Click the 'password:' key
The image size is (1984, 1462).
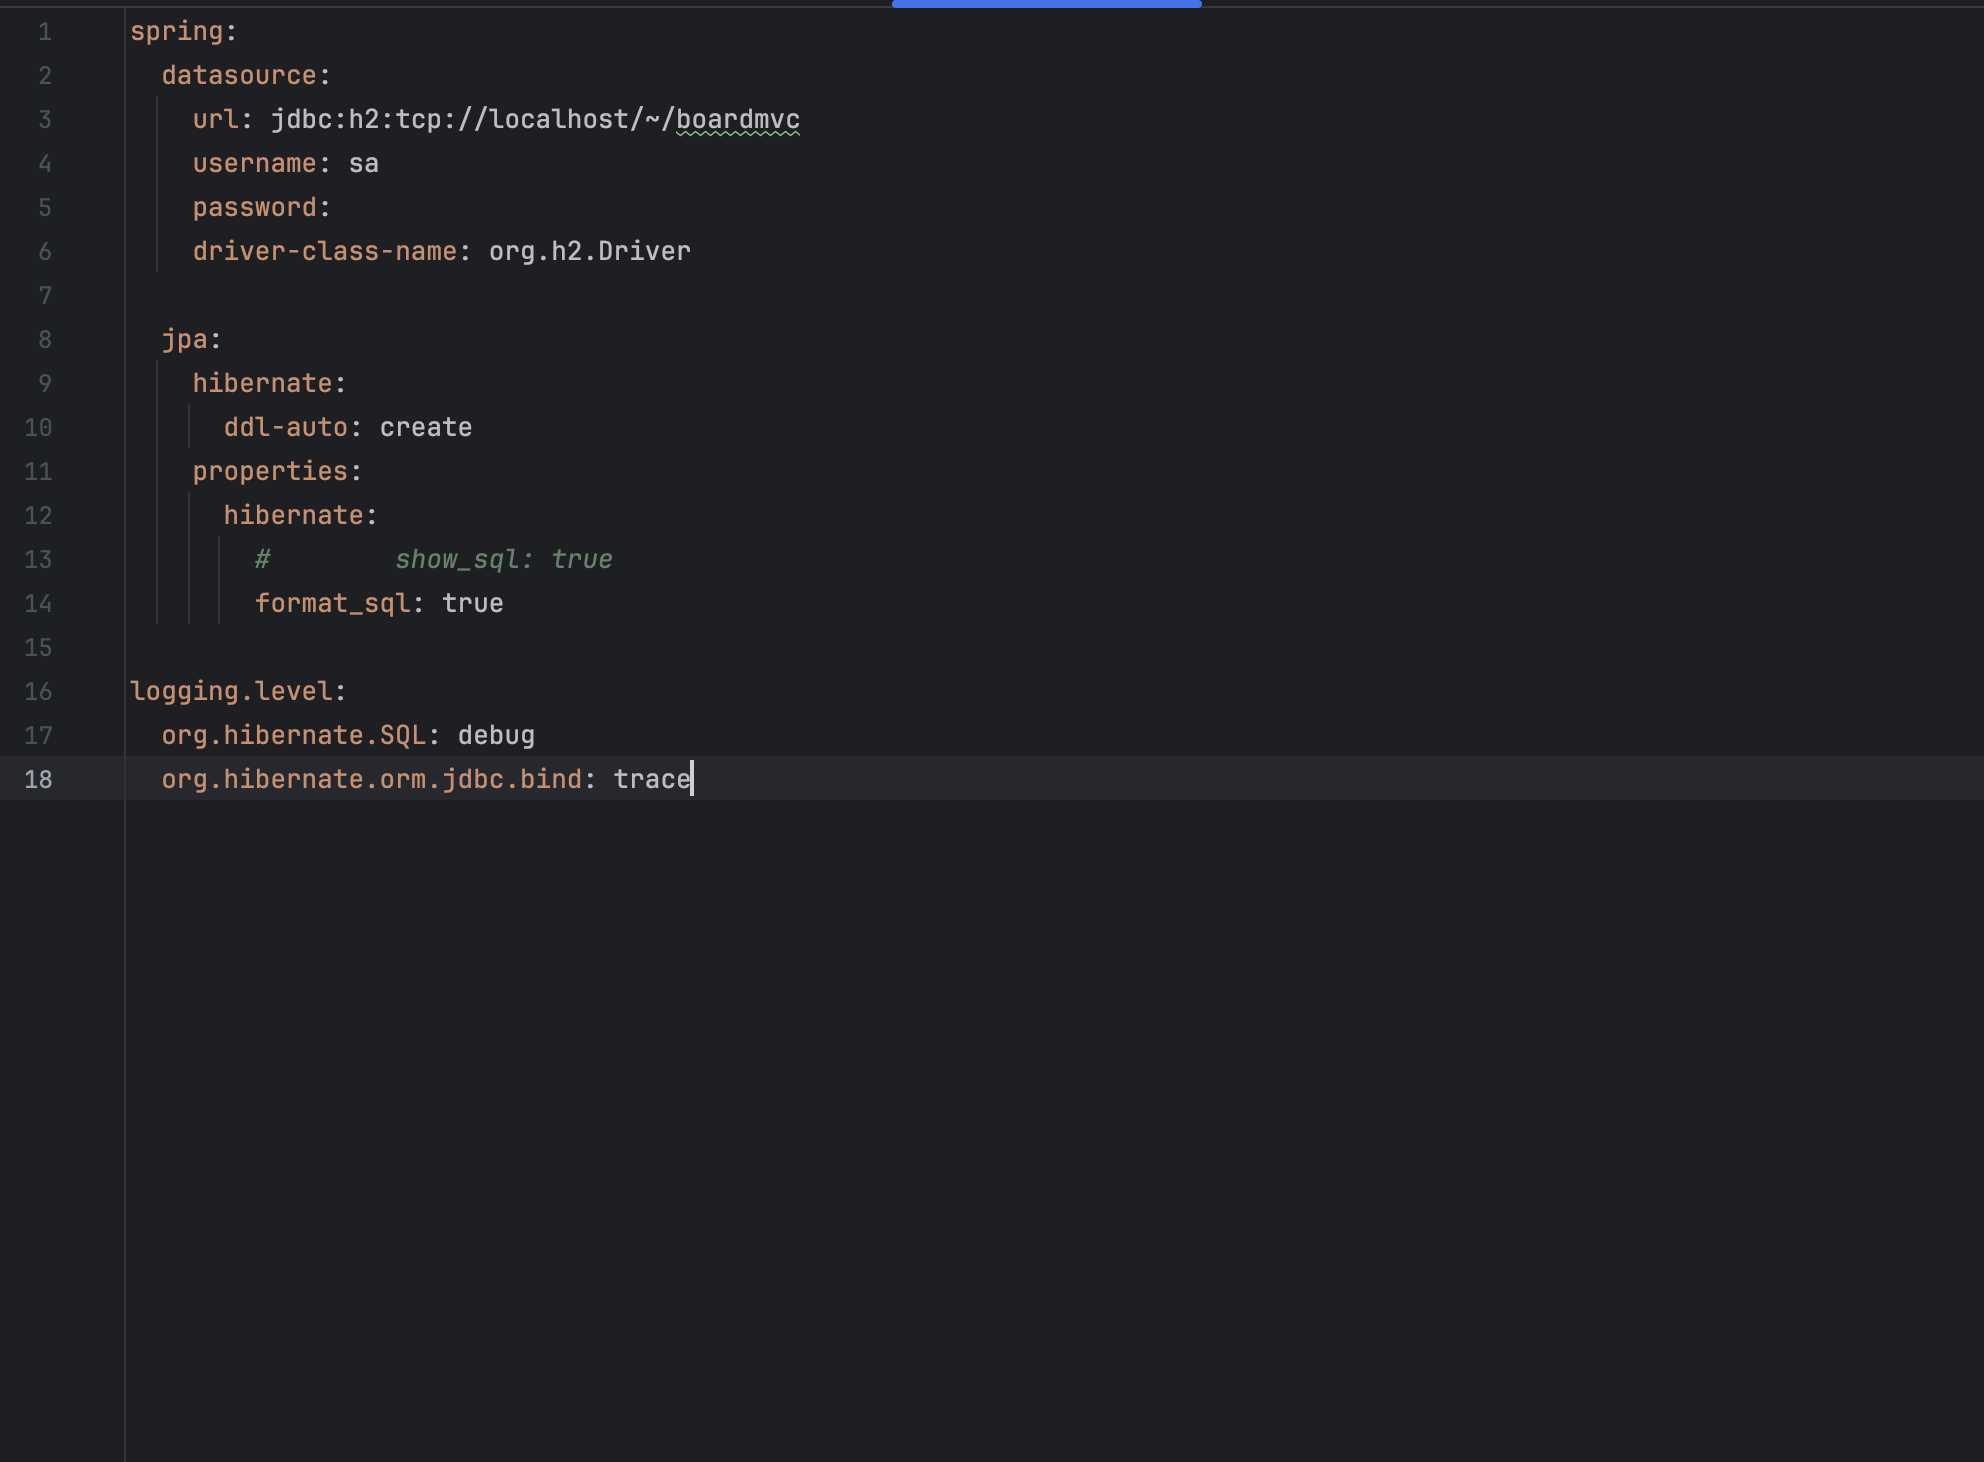click(261, 208)
